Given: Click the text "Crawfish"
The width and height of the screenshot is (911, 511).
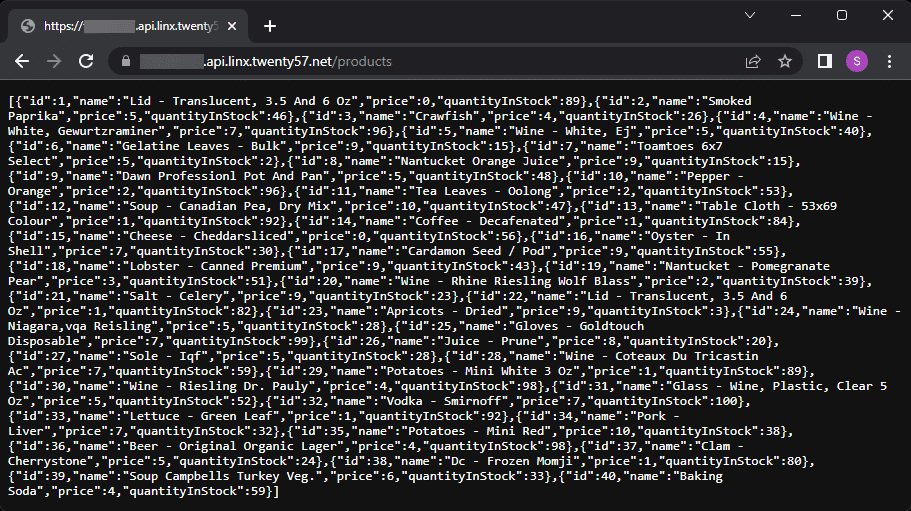Looking at the screenshot, I should pyautogui.click(x=444, y=116).
